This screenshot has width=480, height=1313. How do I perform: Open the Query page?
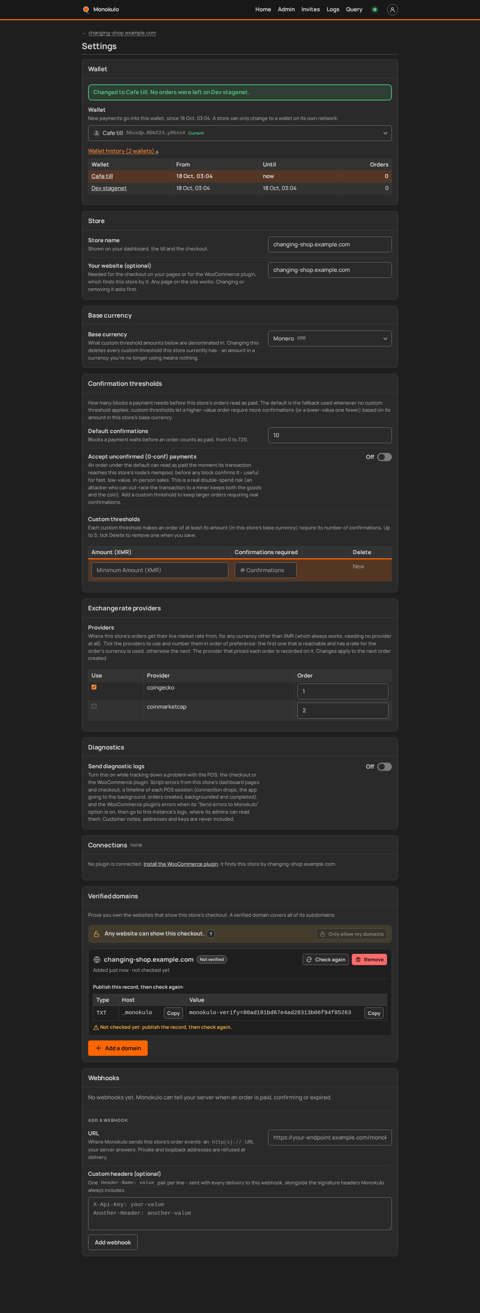354,9
